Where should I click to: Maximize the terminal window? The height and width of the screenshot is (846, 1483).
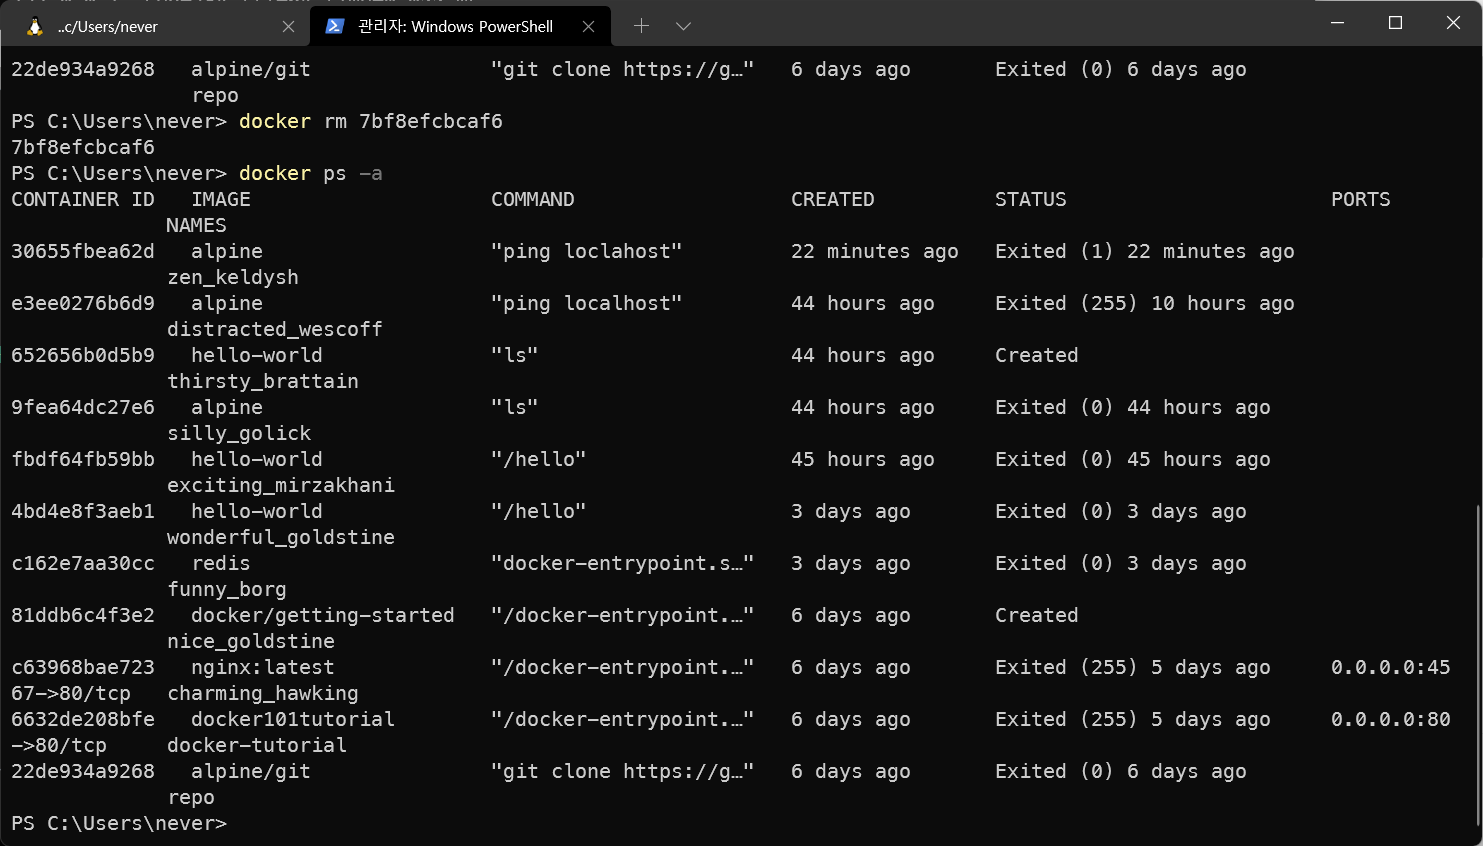[x=1395, y=23]
